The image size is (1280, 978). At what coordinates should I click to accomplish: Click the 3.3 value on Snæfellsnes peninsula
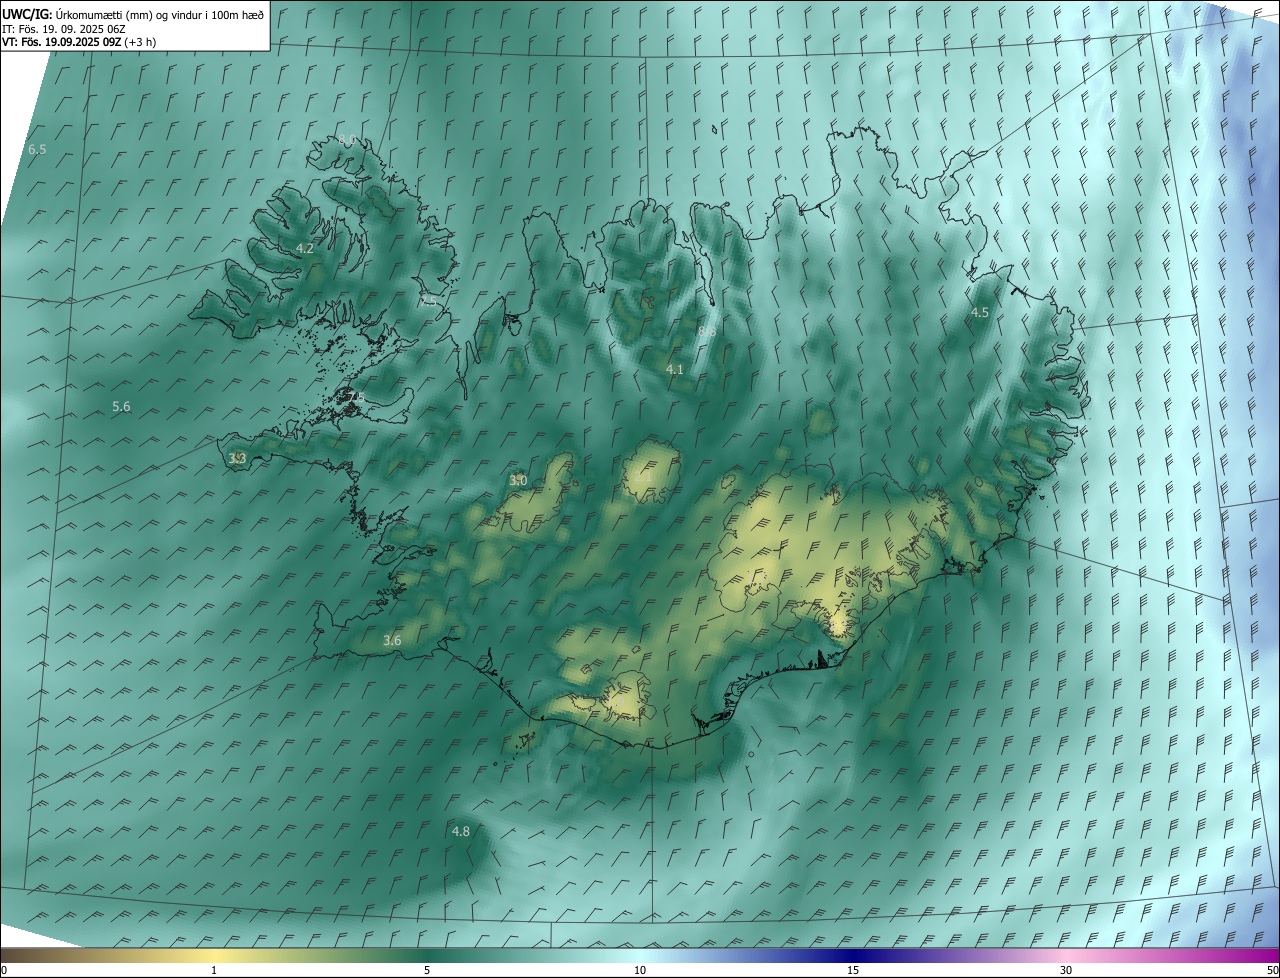tap(237, 458)
